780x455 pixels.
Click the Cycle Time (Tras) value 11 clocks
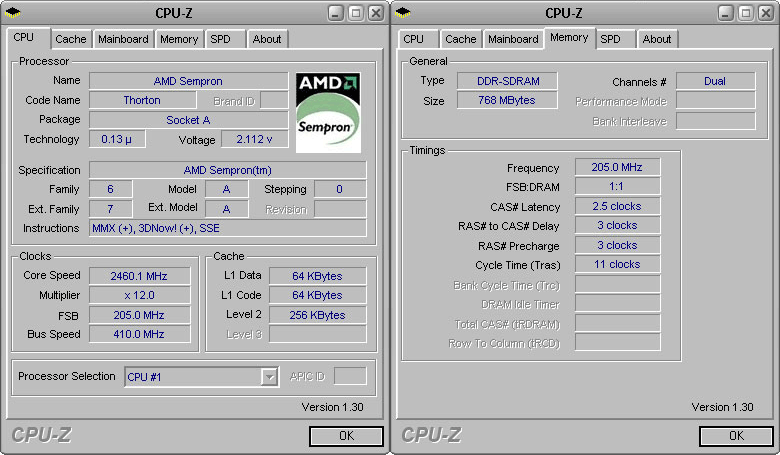[x=617, y=265]
